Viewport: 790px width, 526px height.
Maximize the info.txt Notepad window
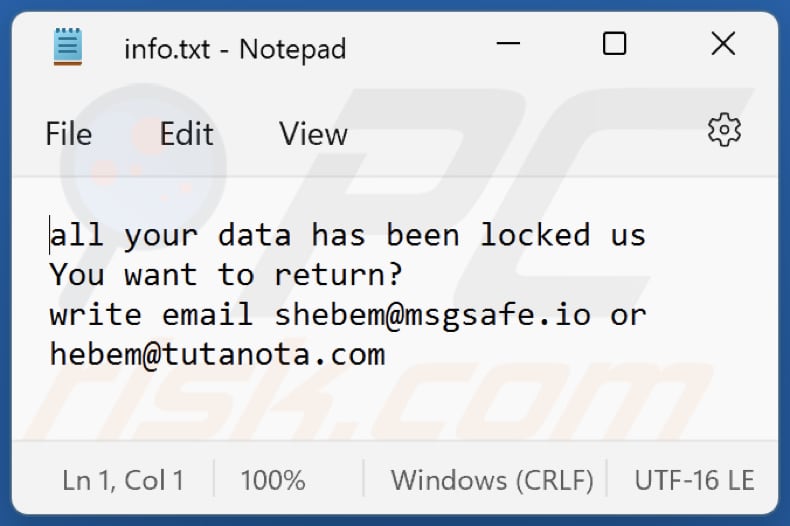[614, 44]
